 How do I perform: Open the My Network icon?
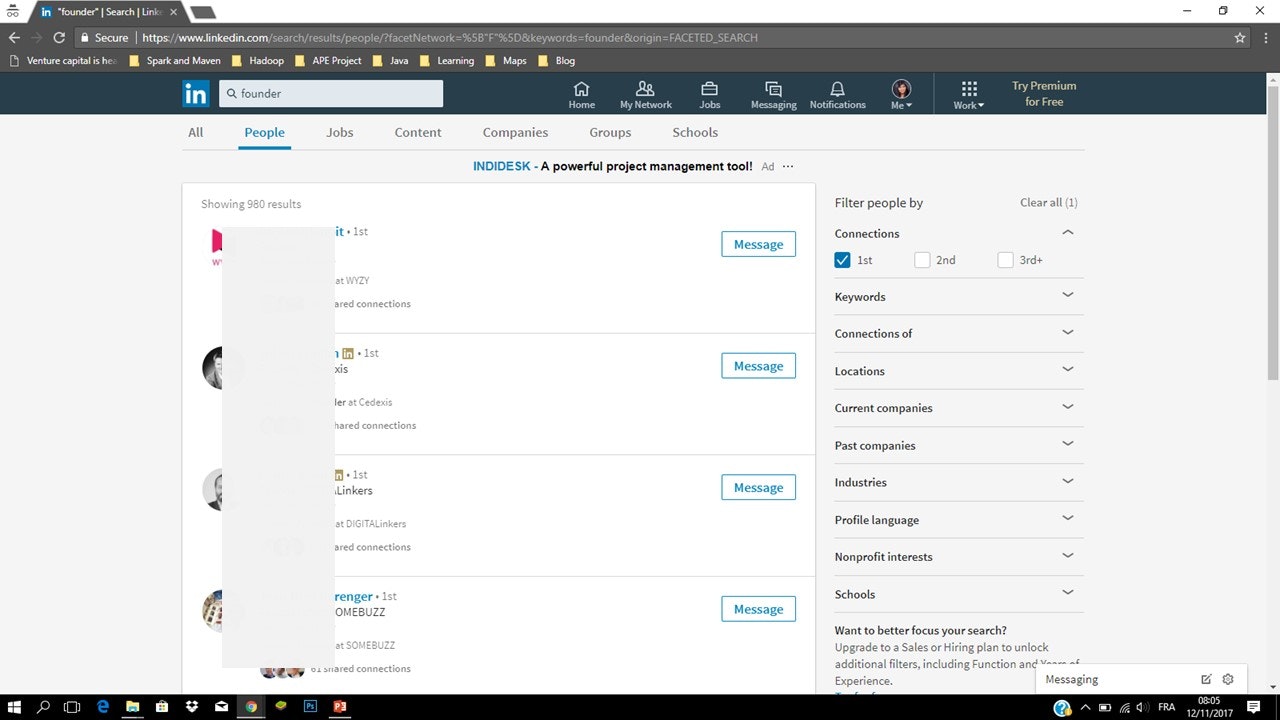pos(645,93)
